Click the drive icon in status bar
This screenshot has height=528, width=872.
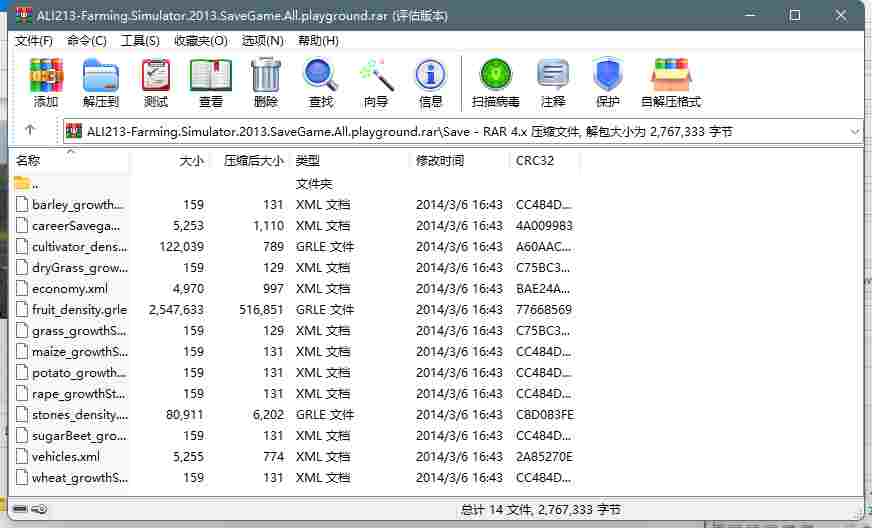[21, 509]
